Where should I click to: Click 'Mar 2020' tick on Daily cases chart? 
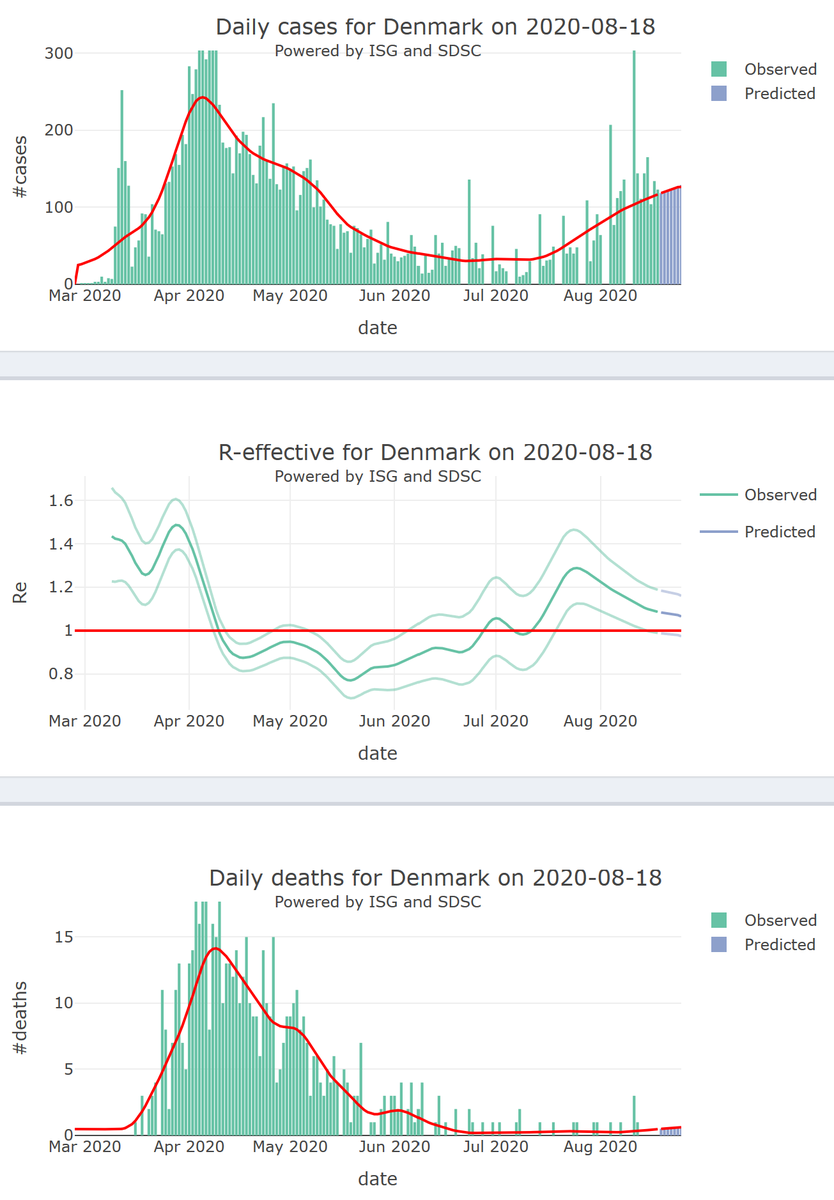click(x=85, y=296)
